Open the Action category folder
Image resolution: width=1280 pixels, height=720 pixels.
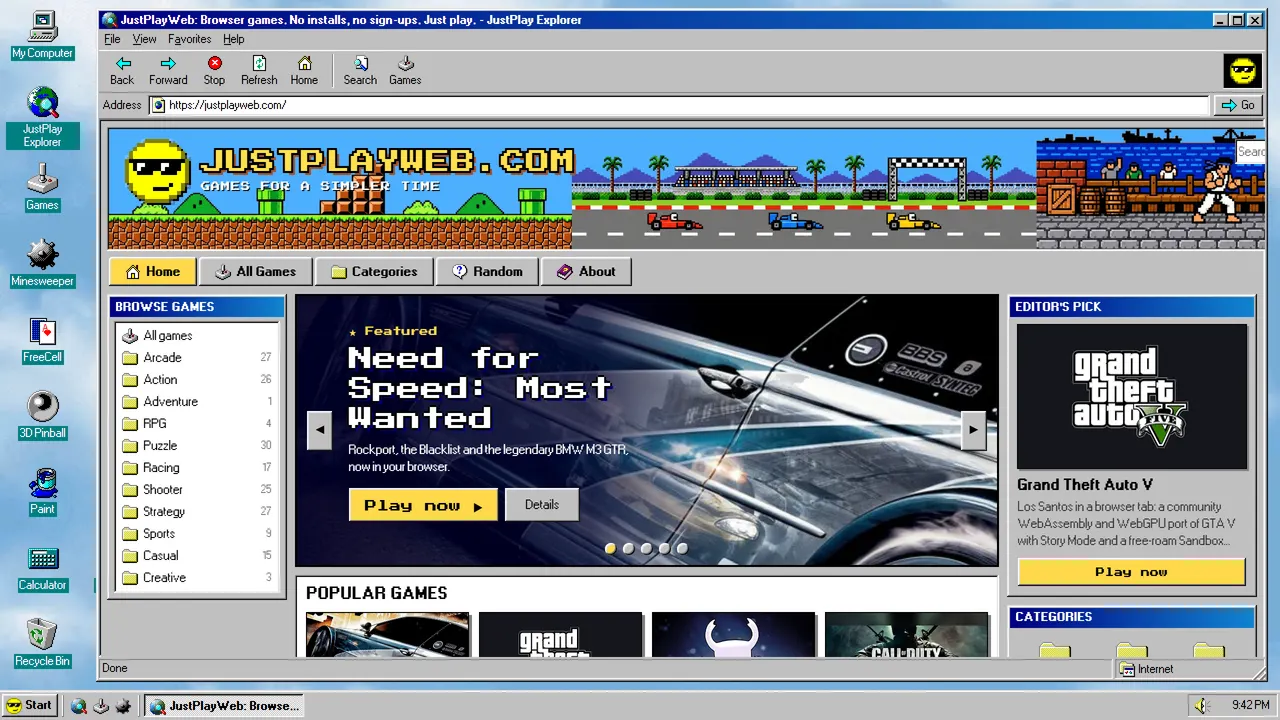[x=197, y=380]
